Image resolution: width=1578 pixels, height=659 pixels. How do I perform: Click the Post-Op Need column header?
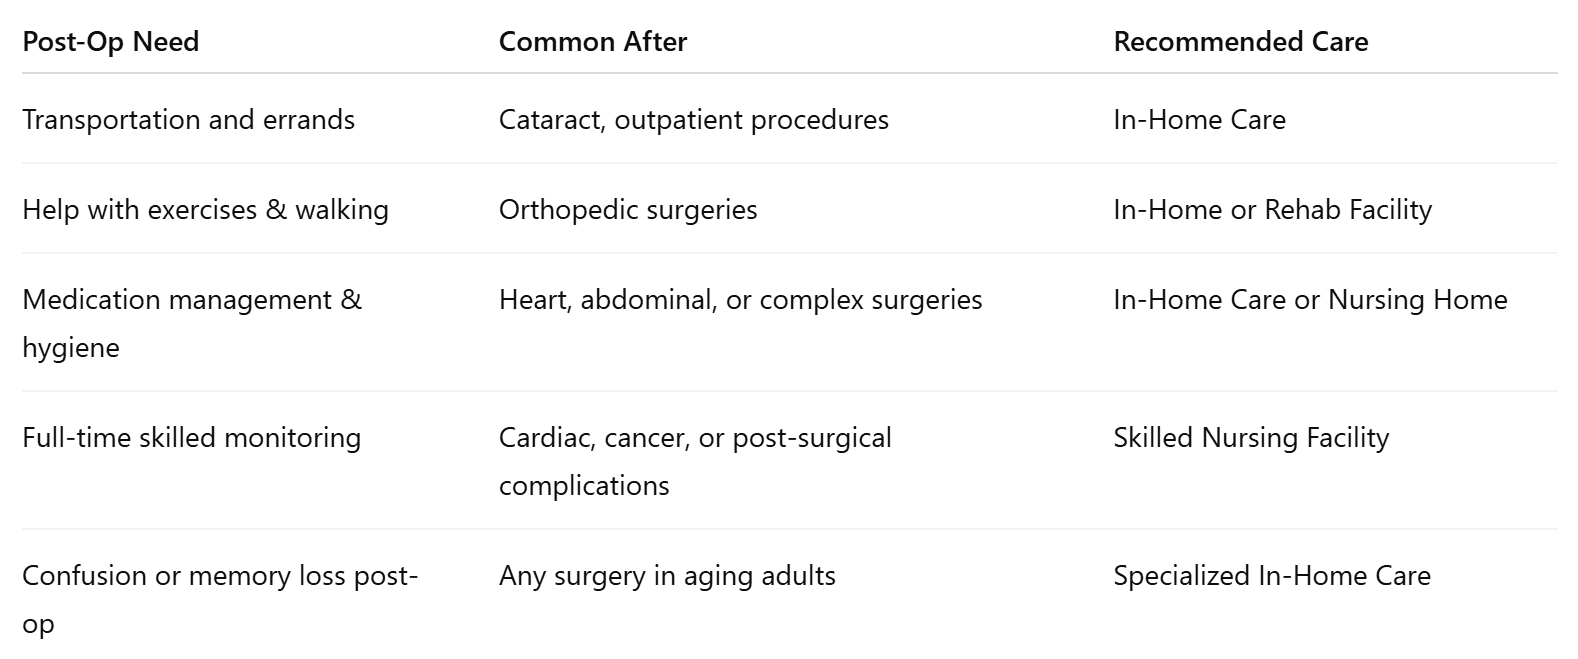tap(111, 42)
